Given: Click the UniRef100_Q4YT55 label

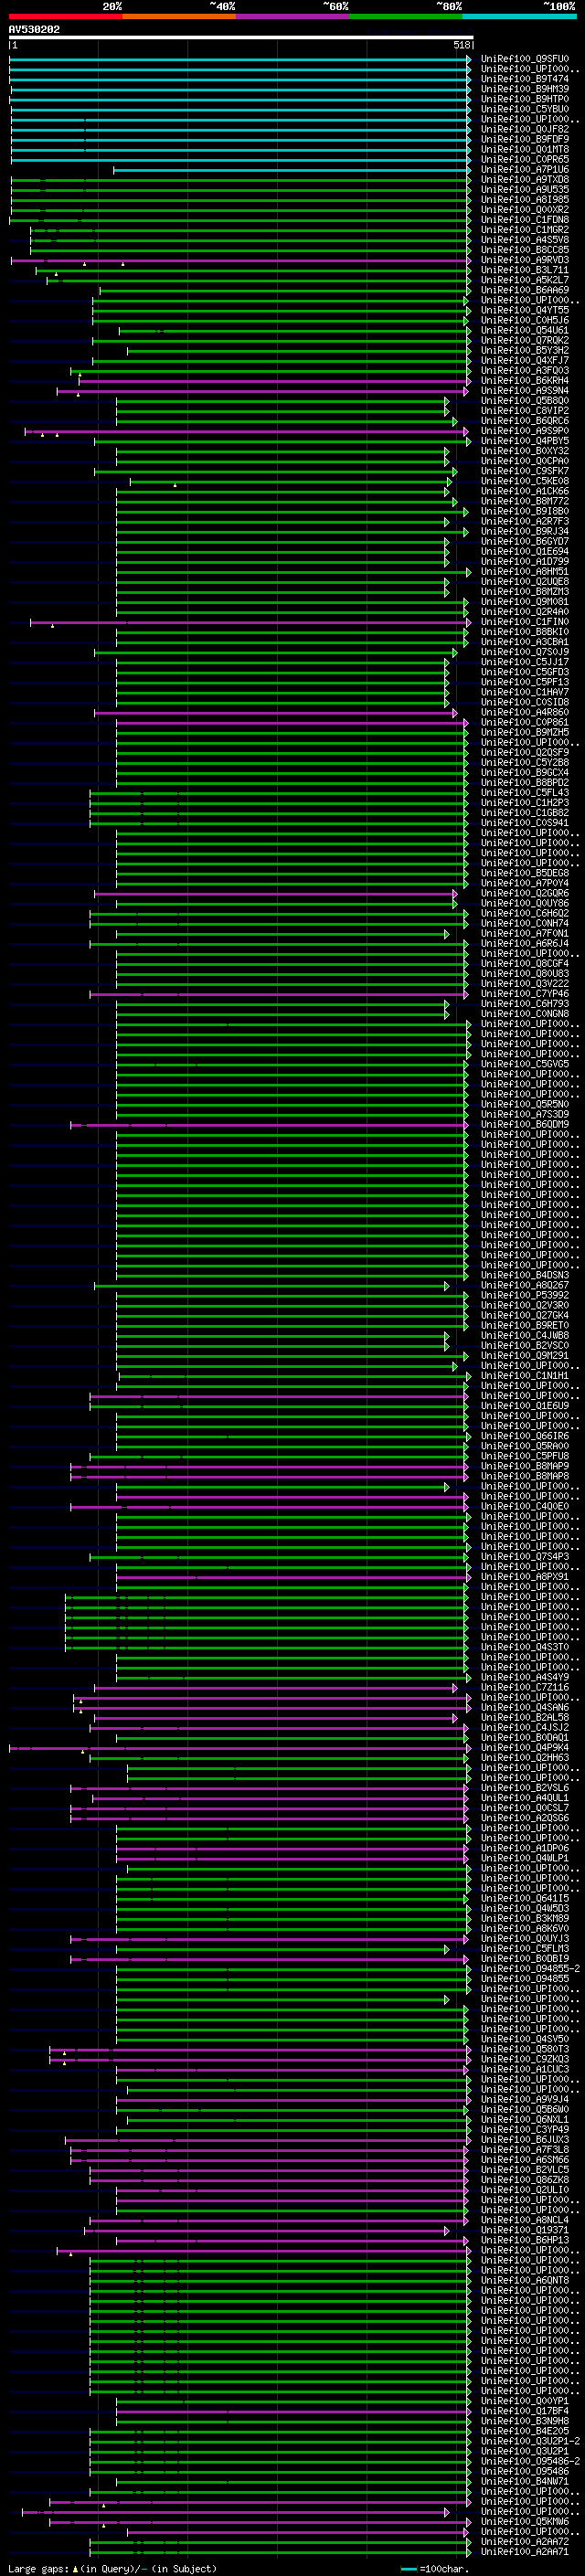Looking at the screenshot, I should point(525,310).
